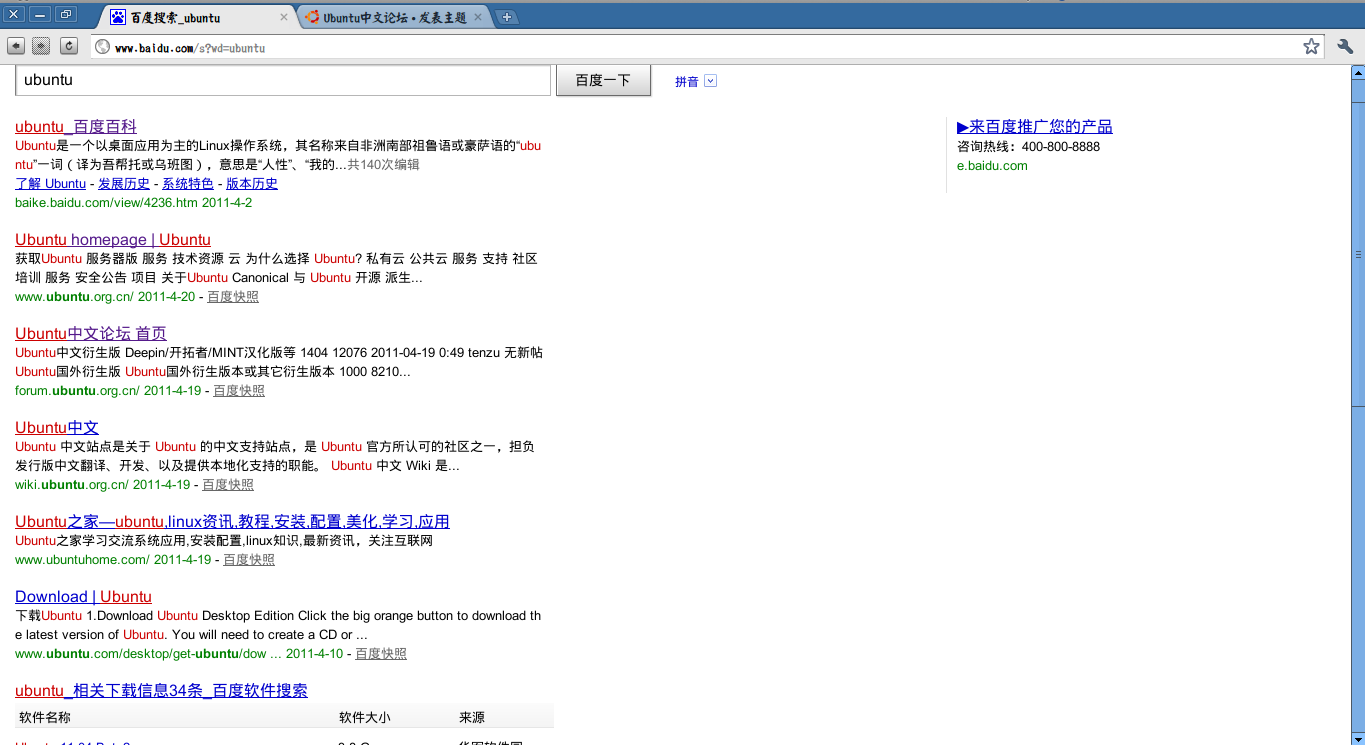The width and height of the screenshot is (1365, 745).
Task: Open 百度快照 for ubuntu.com/desktop result
Action: pos(381,654)
